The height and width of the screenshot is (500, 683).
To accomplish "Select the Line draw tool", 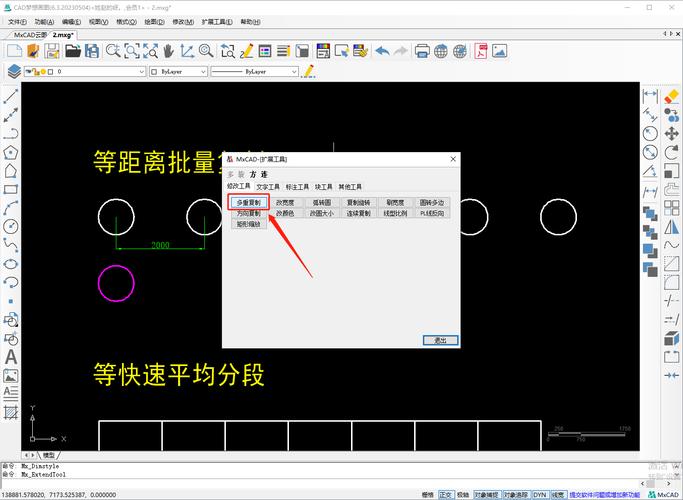I will coord(10,96).
